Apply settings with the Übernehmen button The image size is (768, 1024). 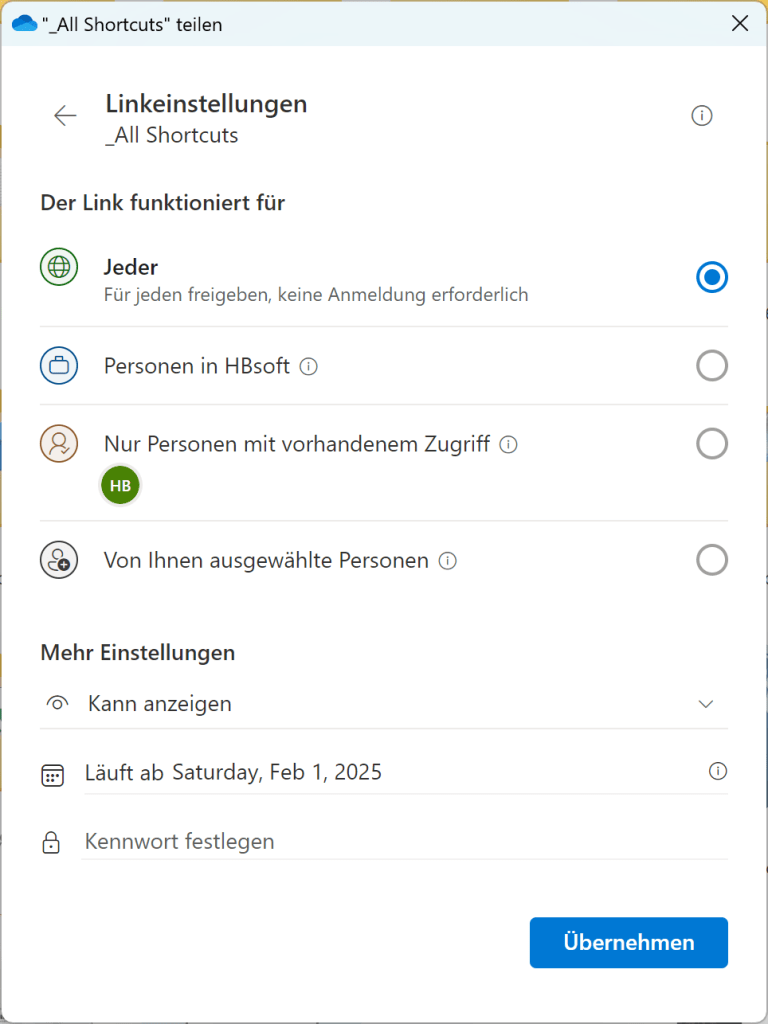628,942
